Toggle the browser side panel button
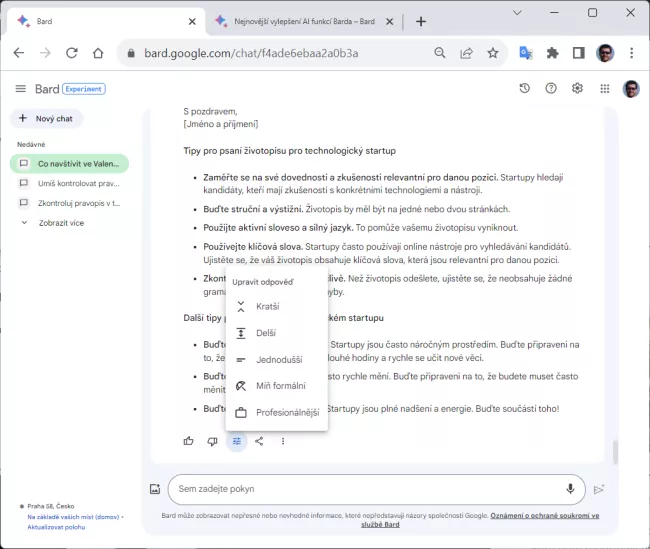The image size is (650, 549). tap(578, 53)
